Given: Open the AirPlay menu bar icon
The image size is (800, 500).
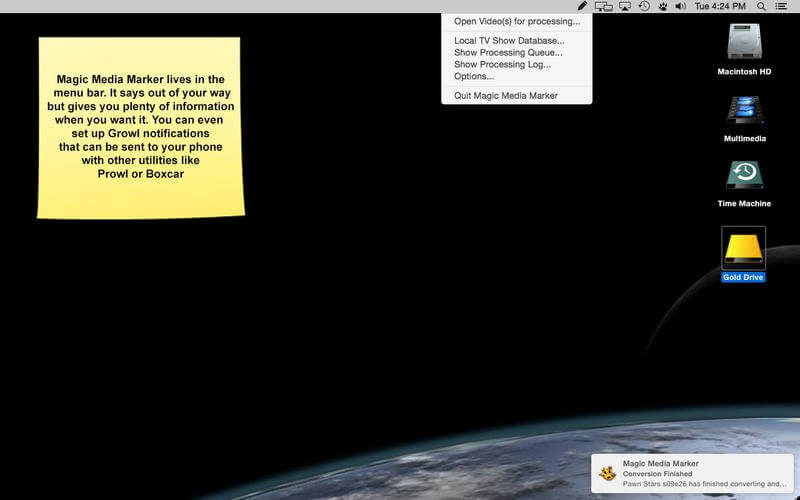Looking at the screenshot, I should point(625,6).
